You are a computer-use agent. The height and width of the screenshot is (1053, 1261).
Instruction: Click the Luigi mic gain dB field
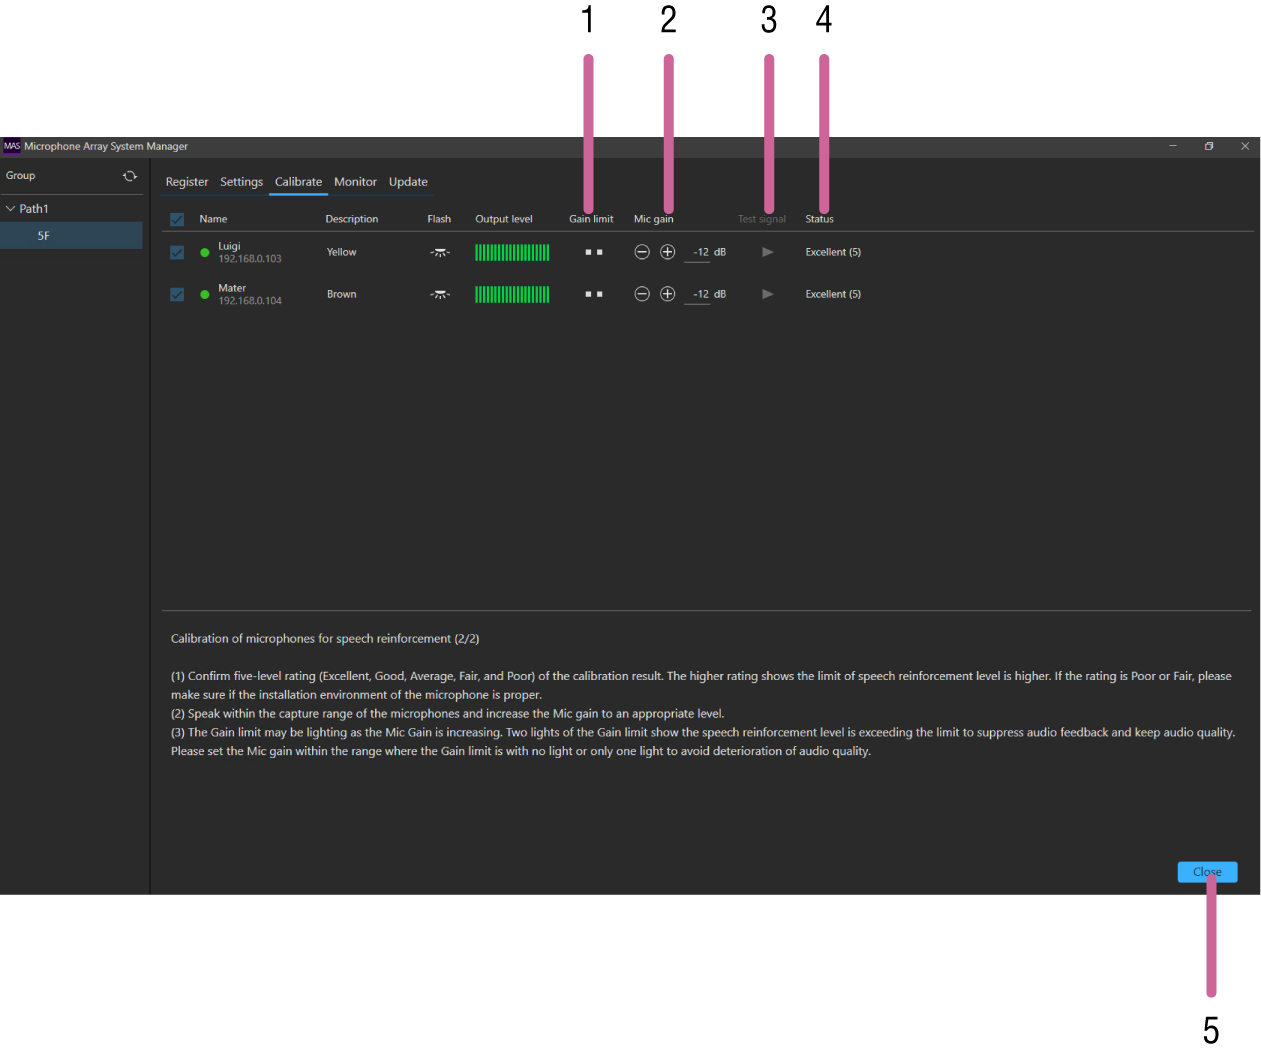pyautogui.click(x=699, y=252)
